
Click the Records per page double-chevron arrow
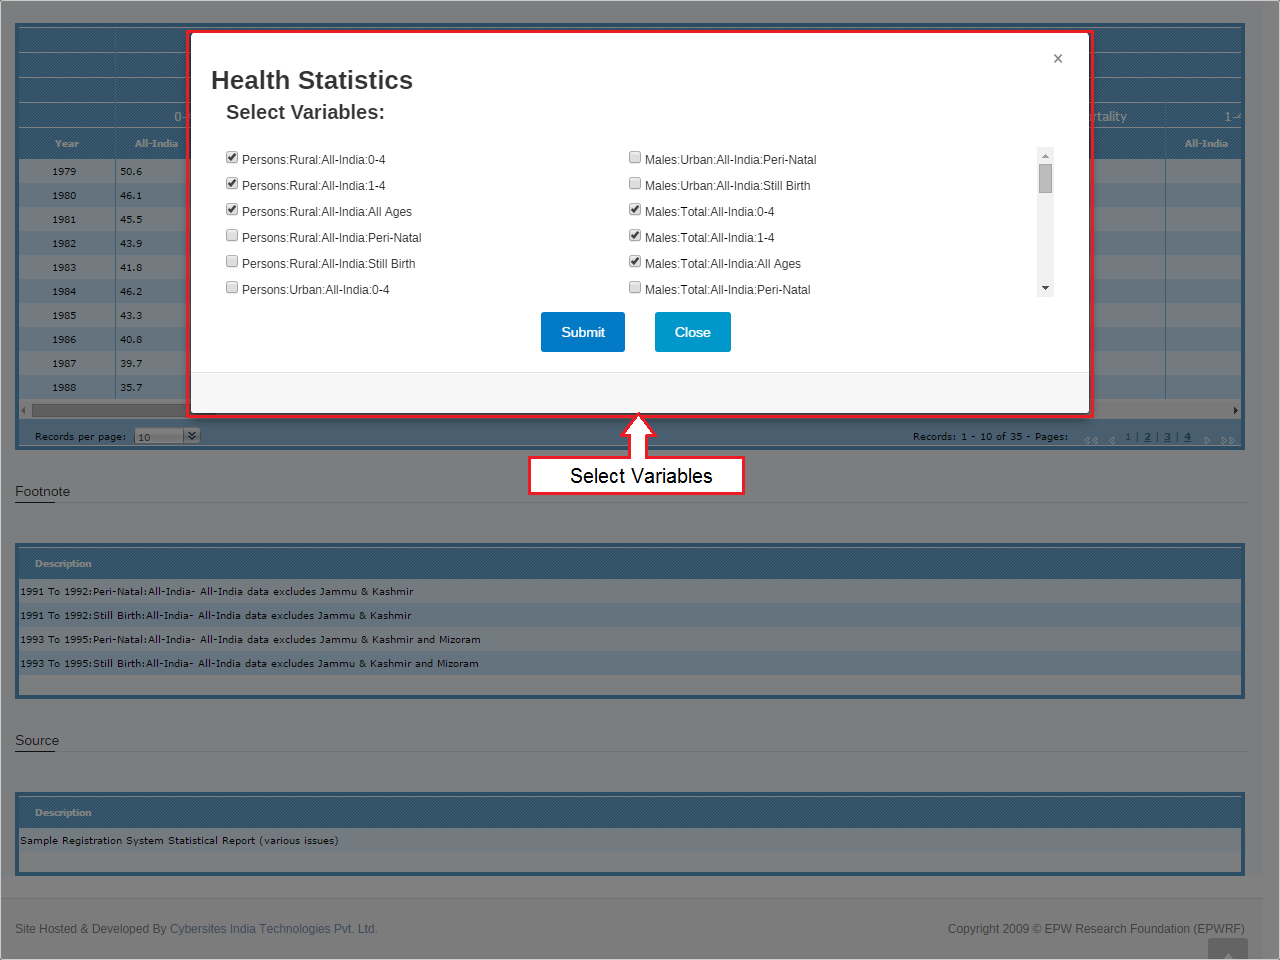click(x=192, y=436)
